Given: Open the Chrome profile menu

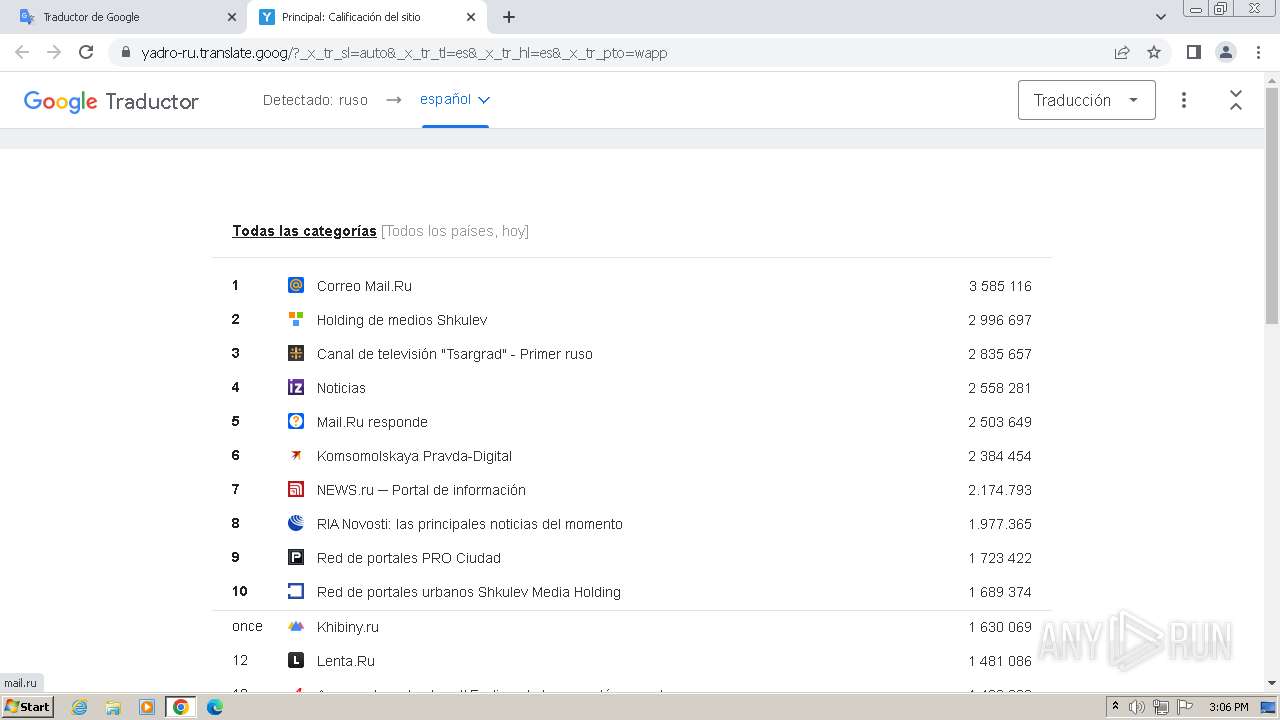Looking at the screenshot, I should (1225, 52).
